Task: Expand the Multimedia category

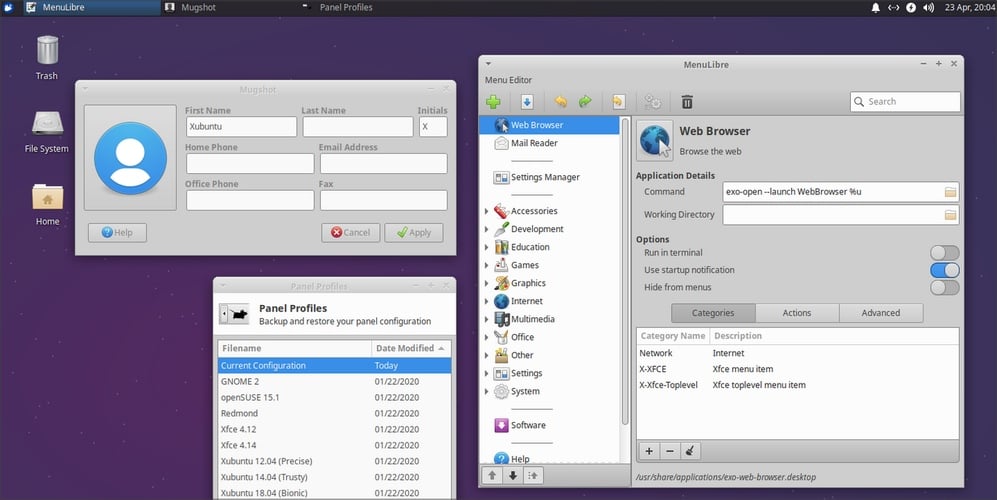Action: pyautogui.click(x=487, y=319)
